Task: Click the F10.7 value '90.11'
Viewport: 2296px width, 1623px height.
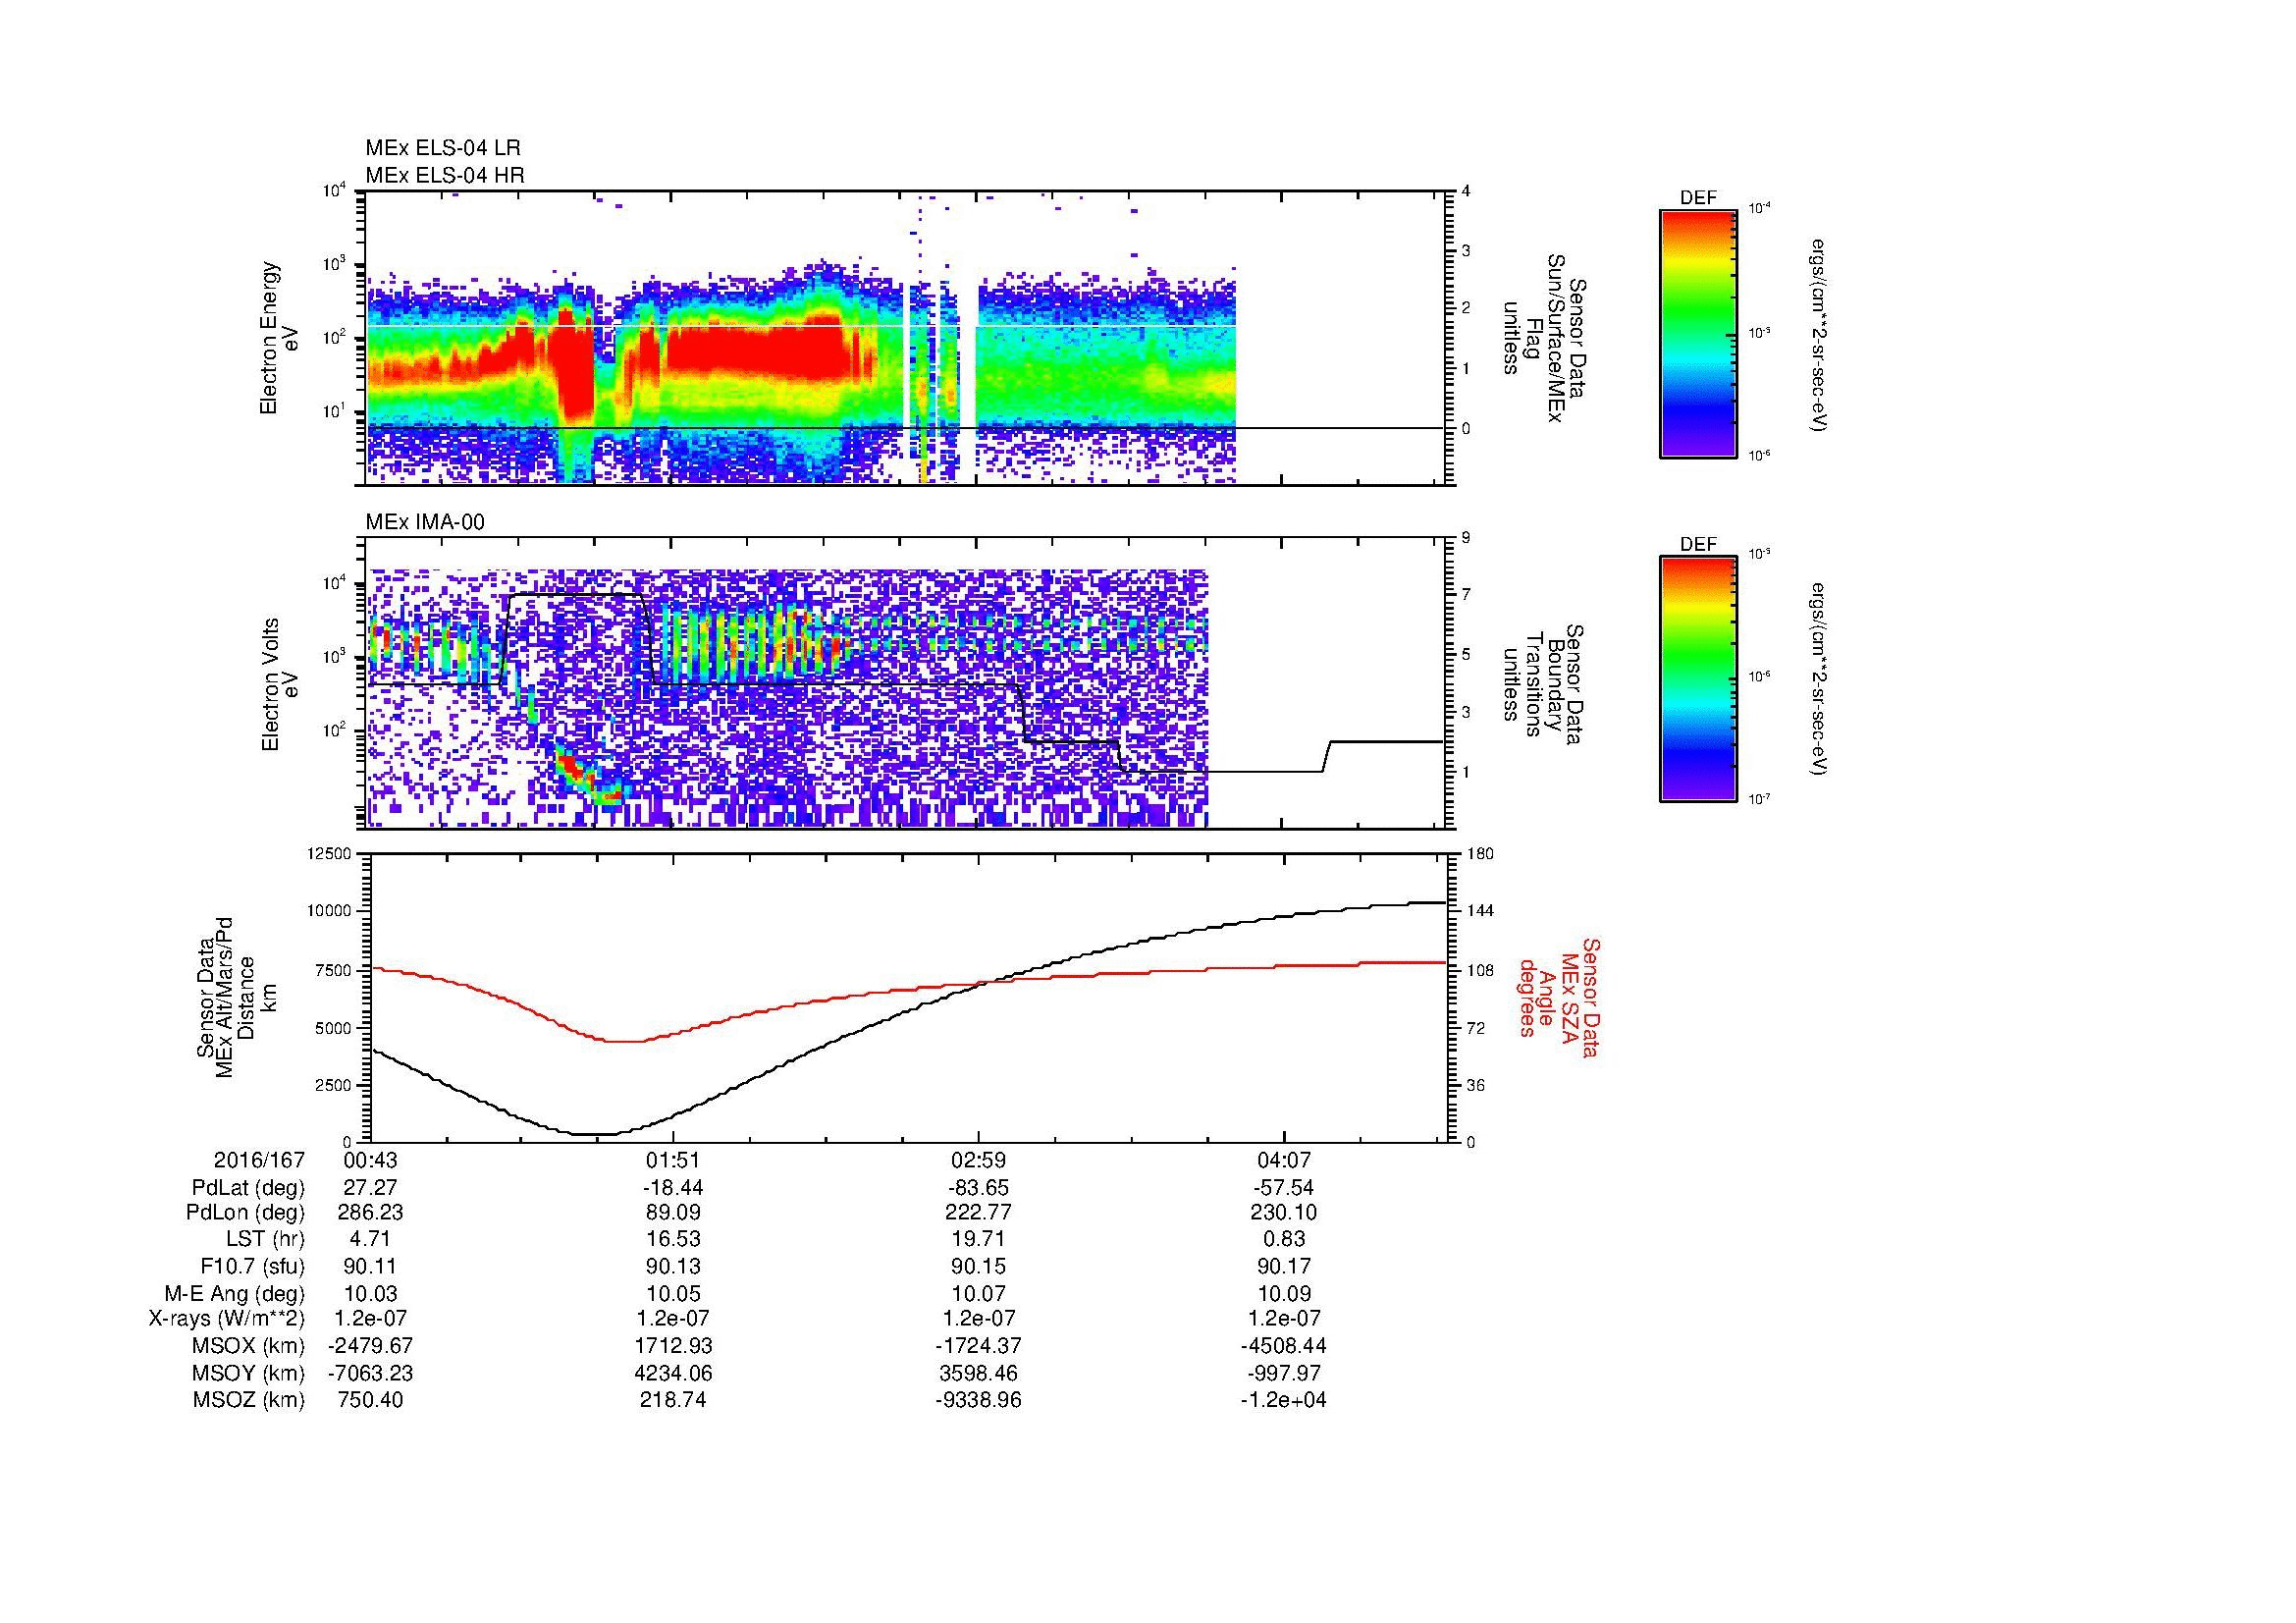Action: [x=370, y=1266]
